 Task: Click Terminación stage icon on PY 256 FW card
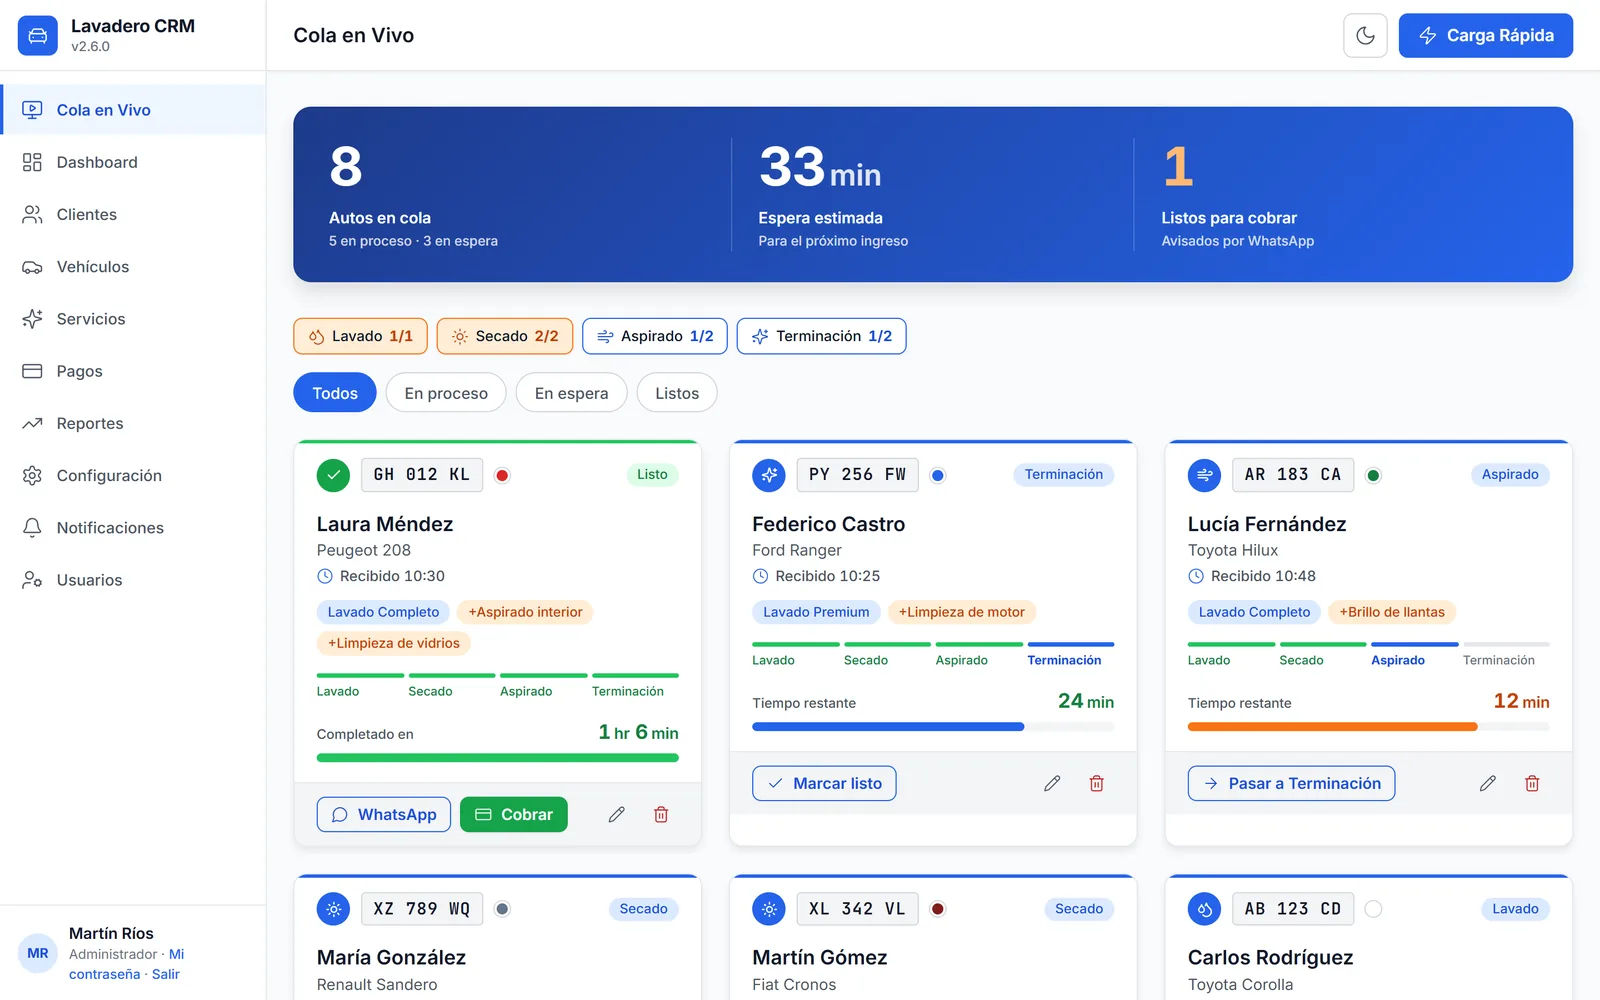coord(769,475)
